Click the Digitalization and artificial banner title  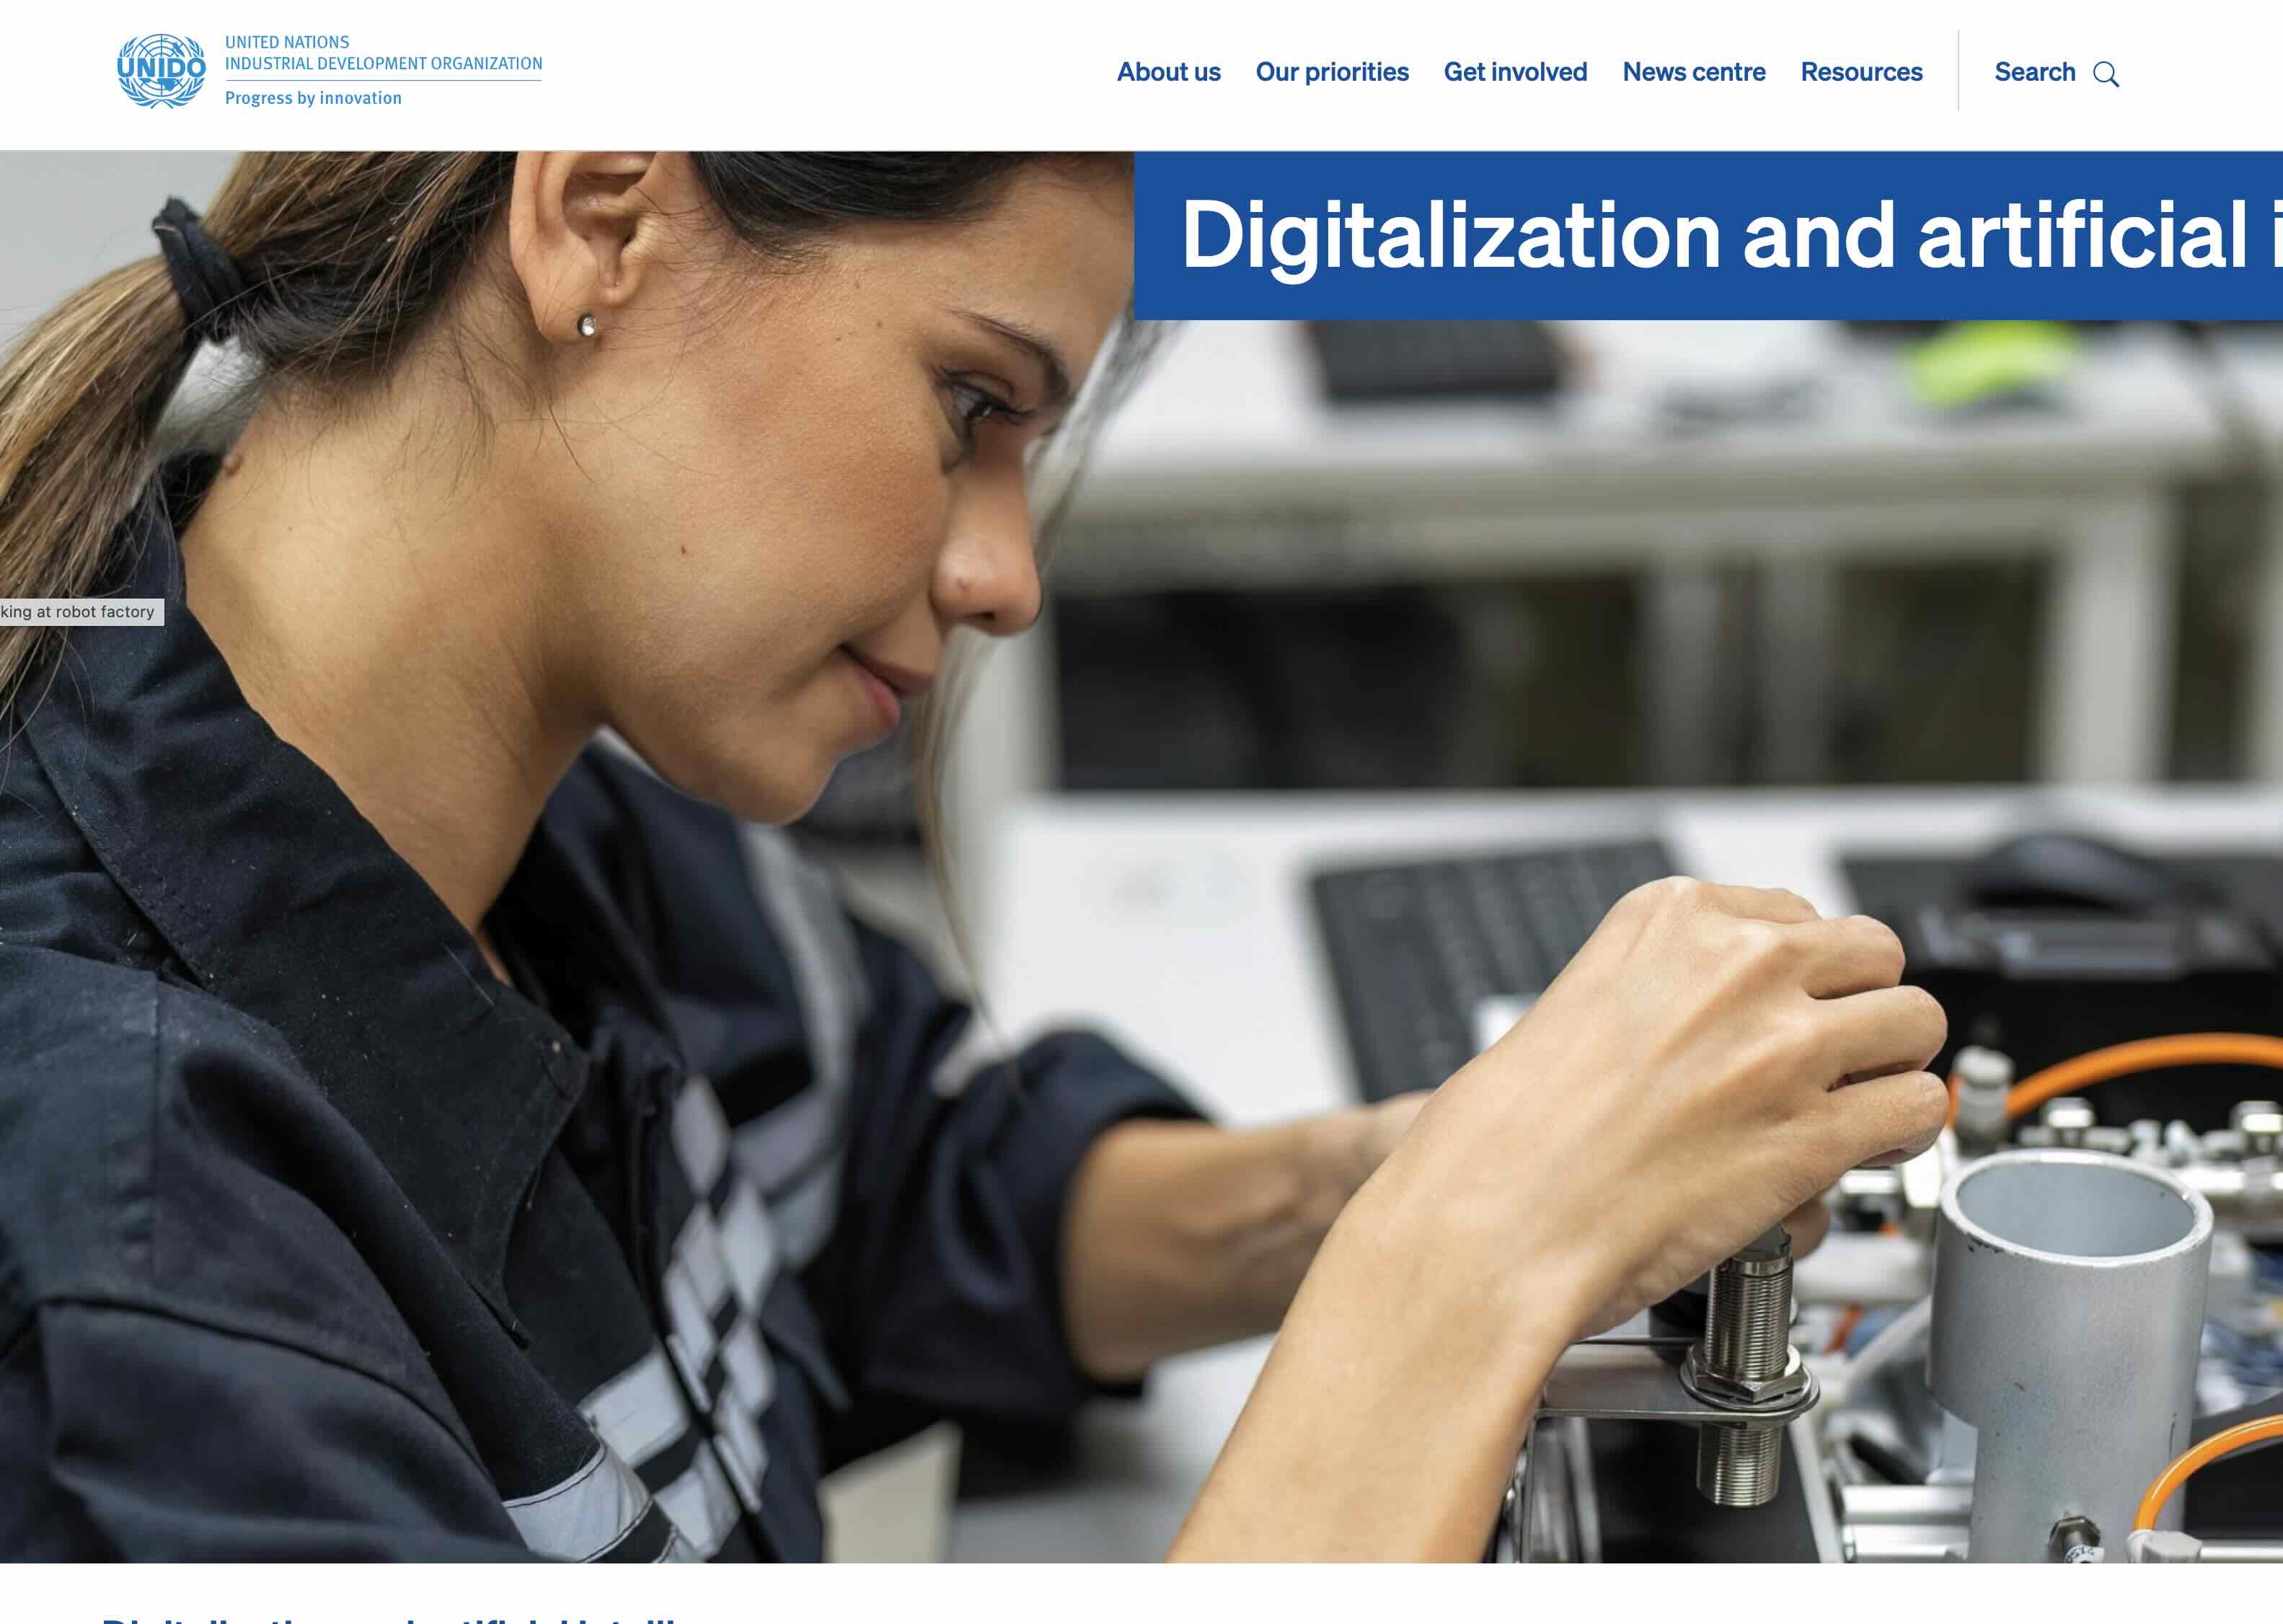[x=1731, y=236]
